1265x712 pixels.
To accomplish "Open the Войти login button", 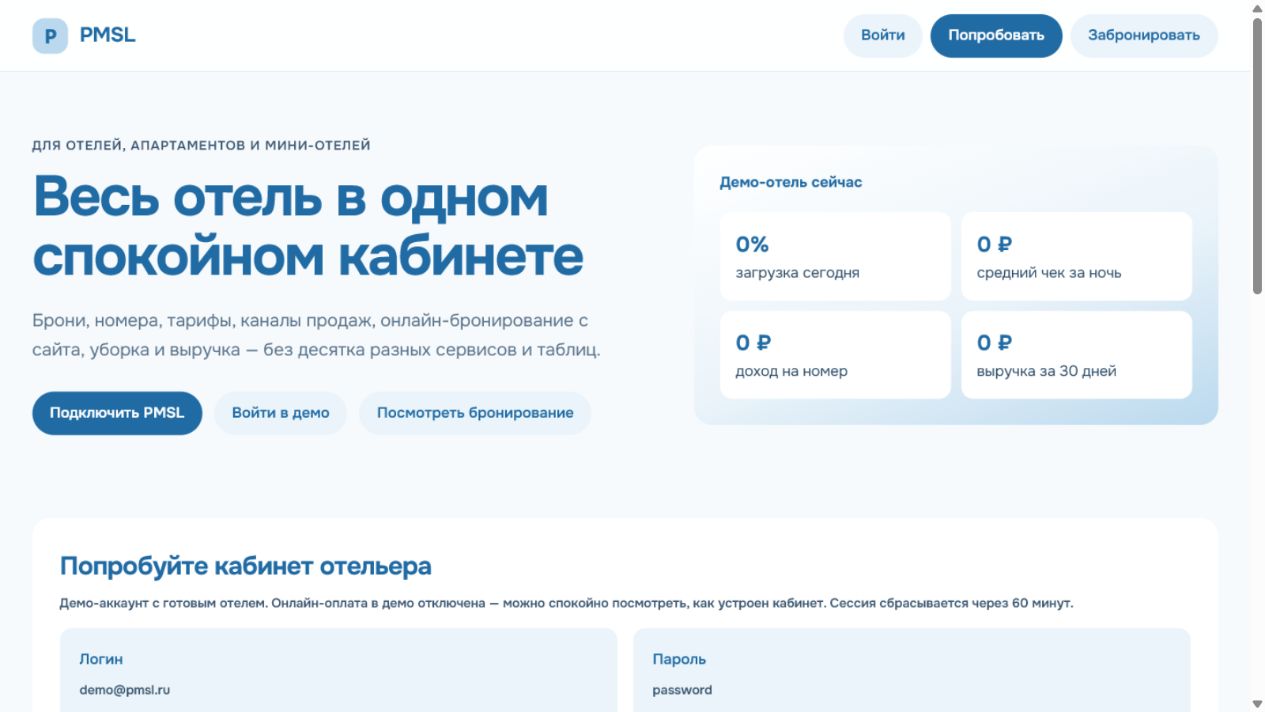I will 883,36.
